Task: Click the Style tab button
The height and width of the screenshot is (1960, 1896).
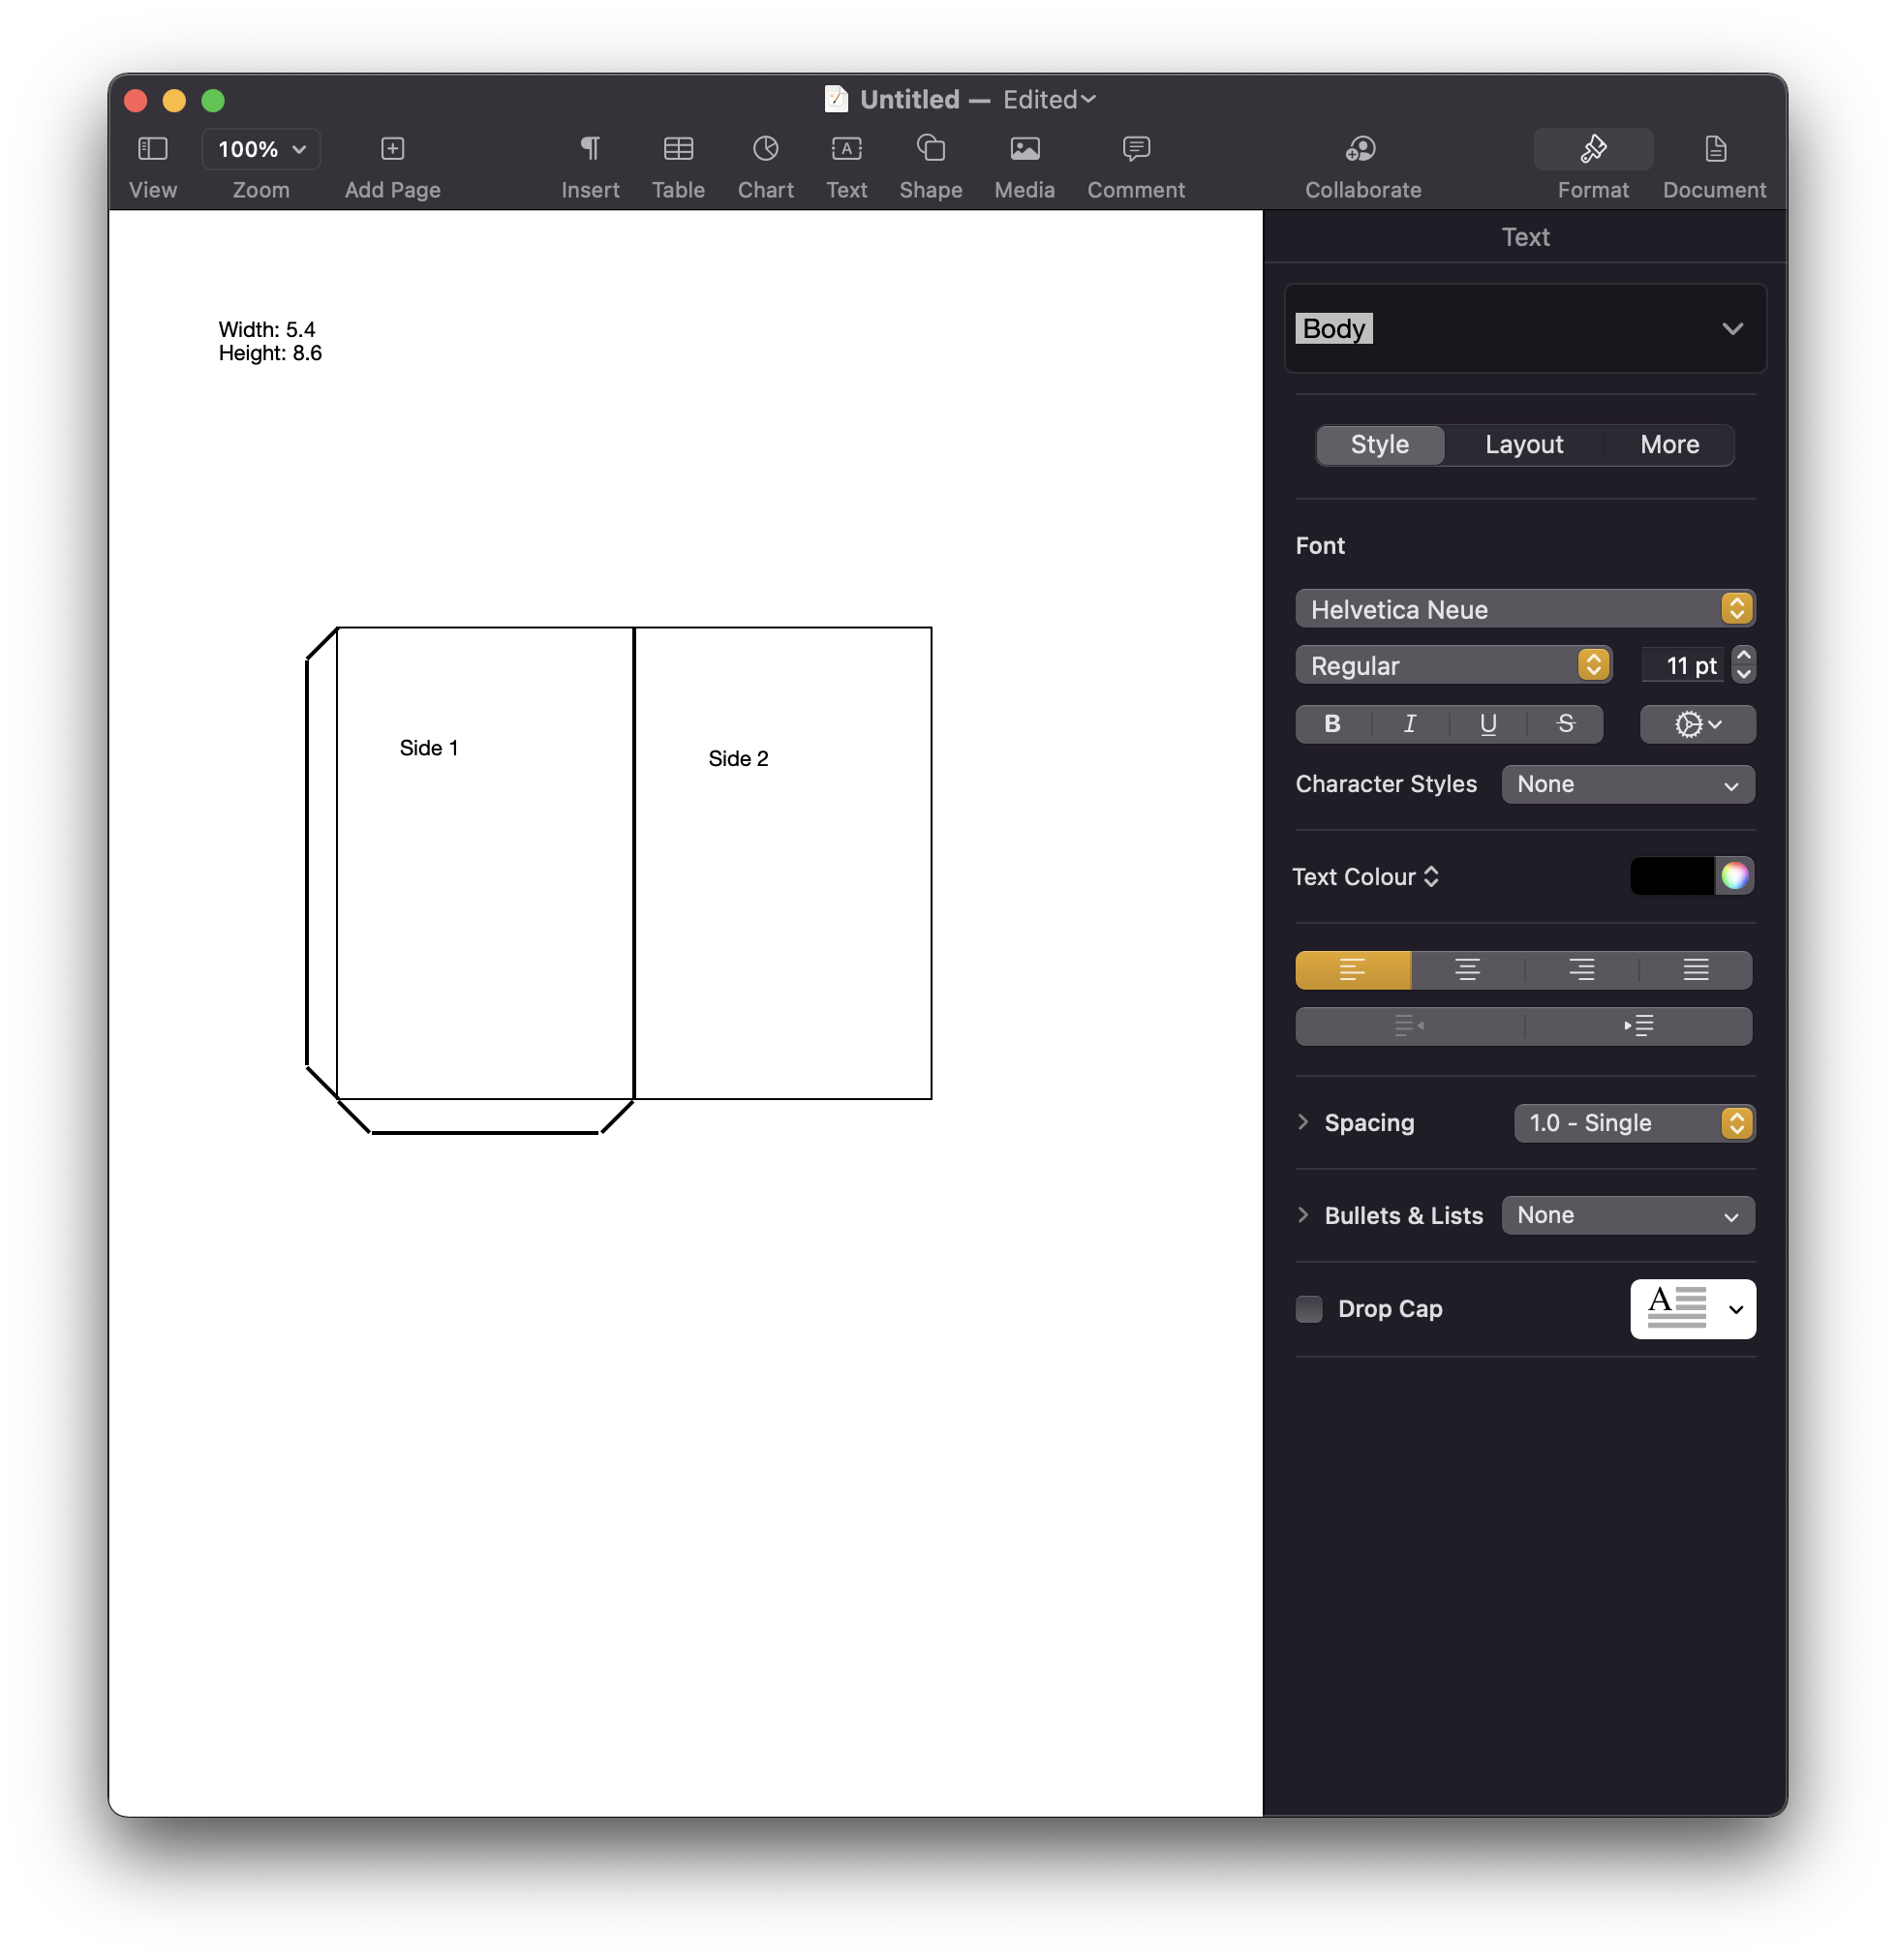Action: pos(1380,443)
